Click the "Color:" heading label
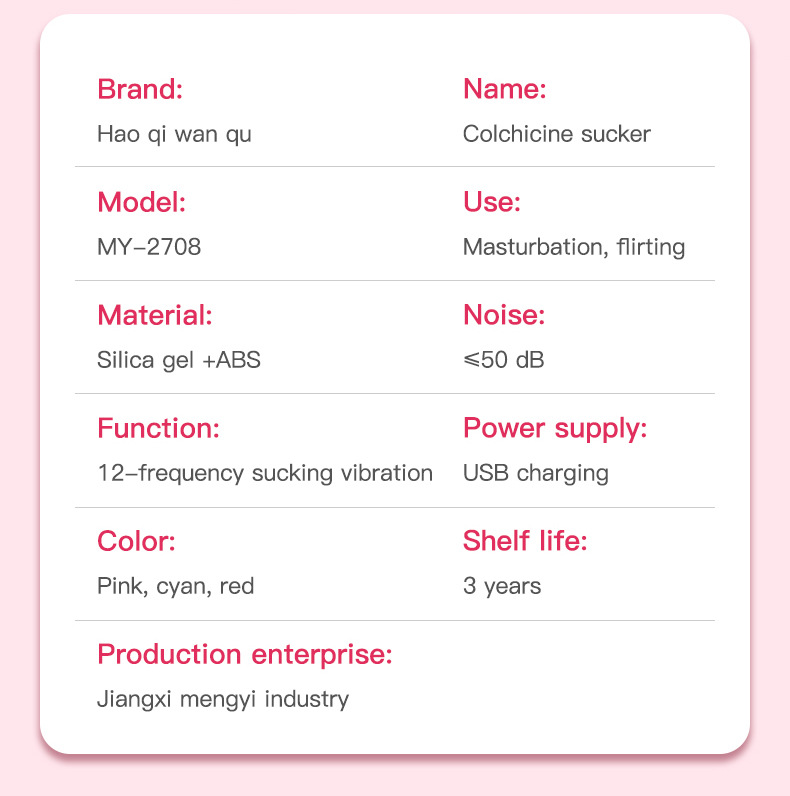Screen dimensions: 790x796 point(136,541)
